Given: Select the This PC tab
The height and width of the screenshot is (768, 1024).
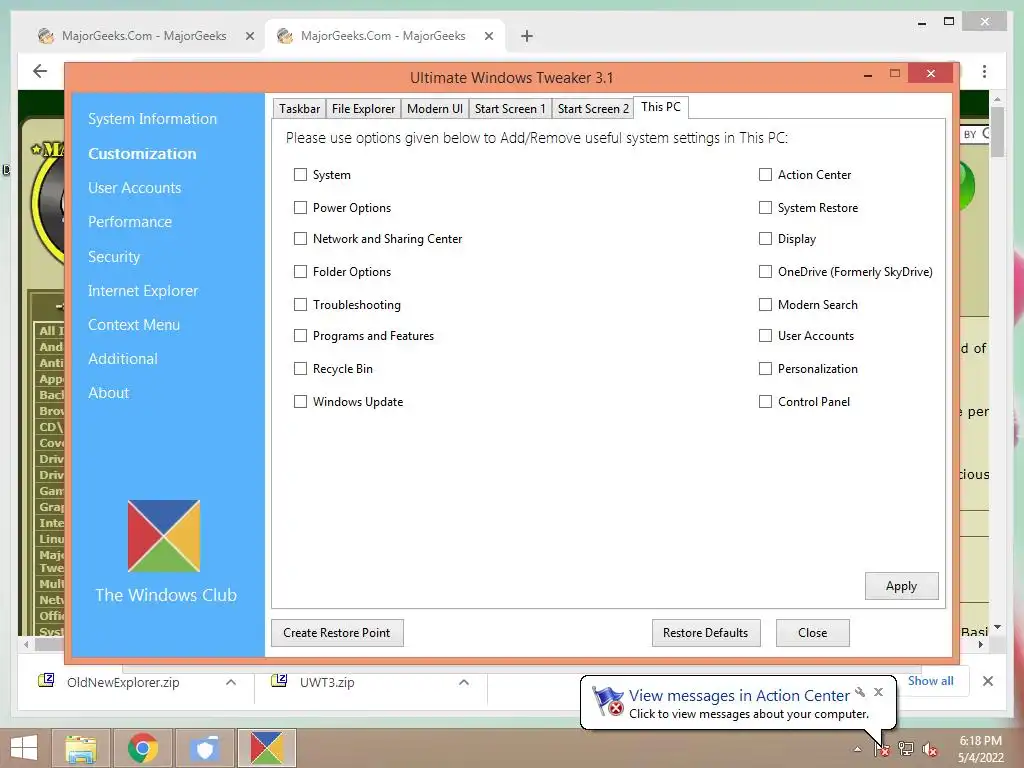Looking at the screenshot, I should (661, 107).
